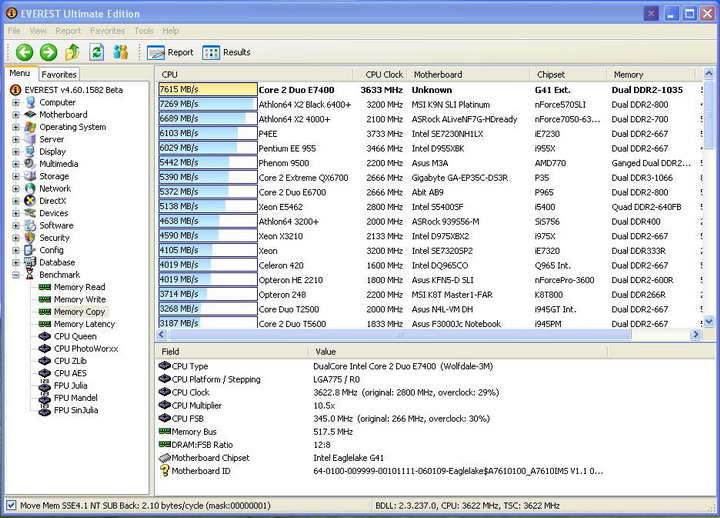Switch to the Menu sidebar tab
Image resolution: width=720 pixels, height=518 pixels.
20,73
